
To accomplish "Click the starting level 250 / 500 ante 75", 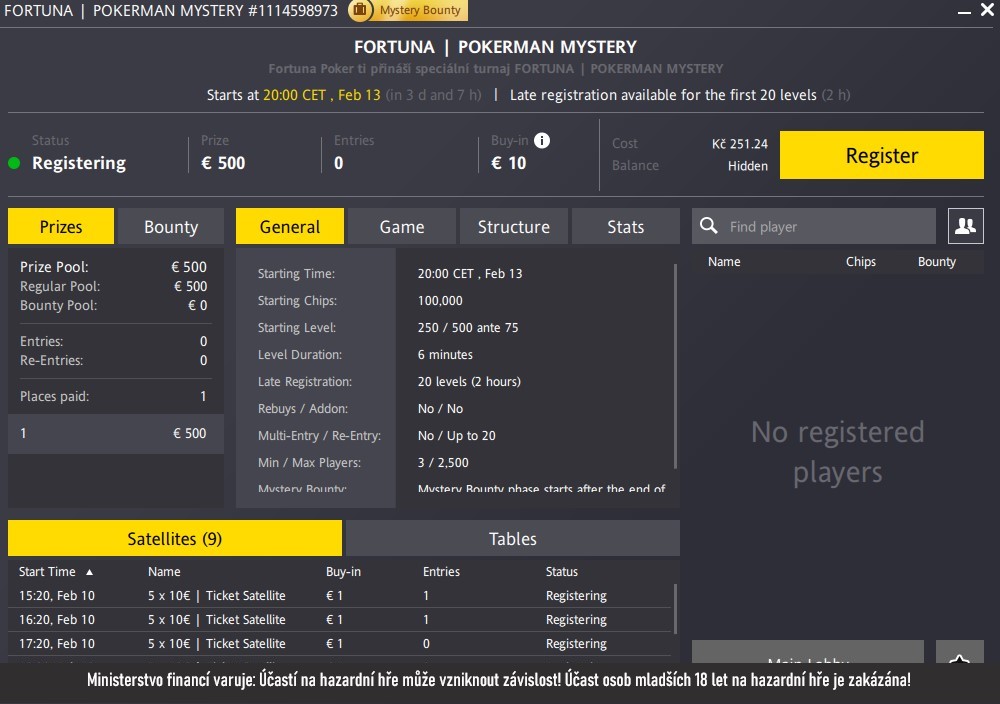I will tap(468, 327).
